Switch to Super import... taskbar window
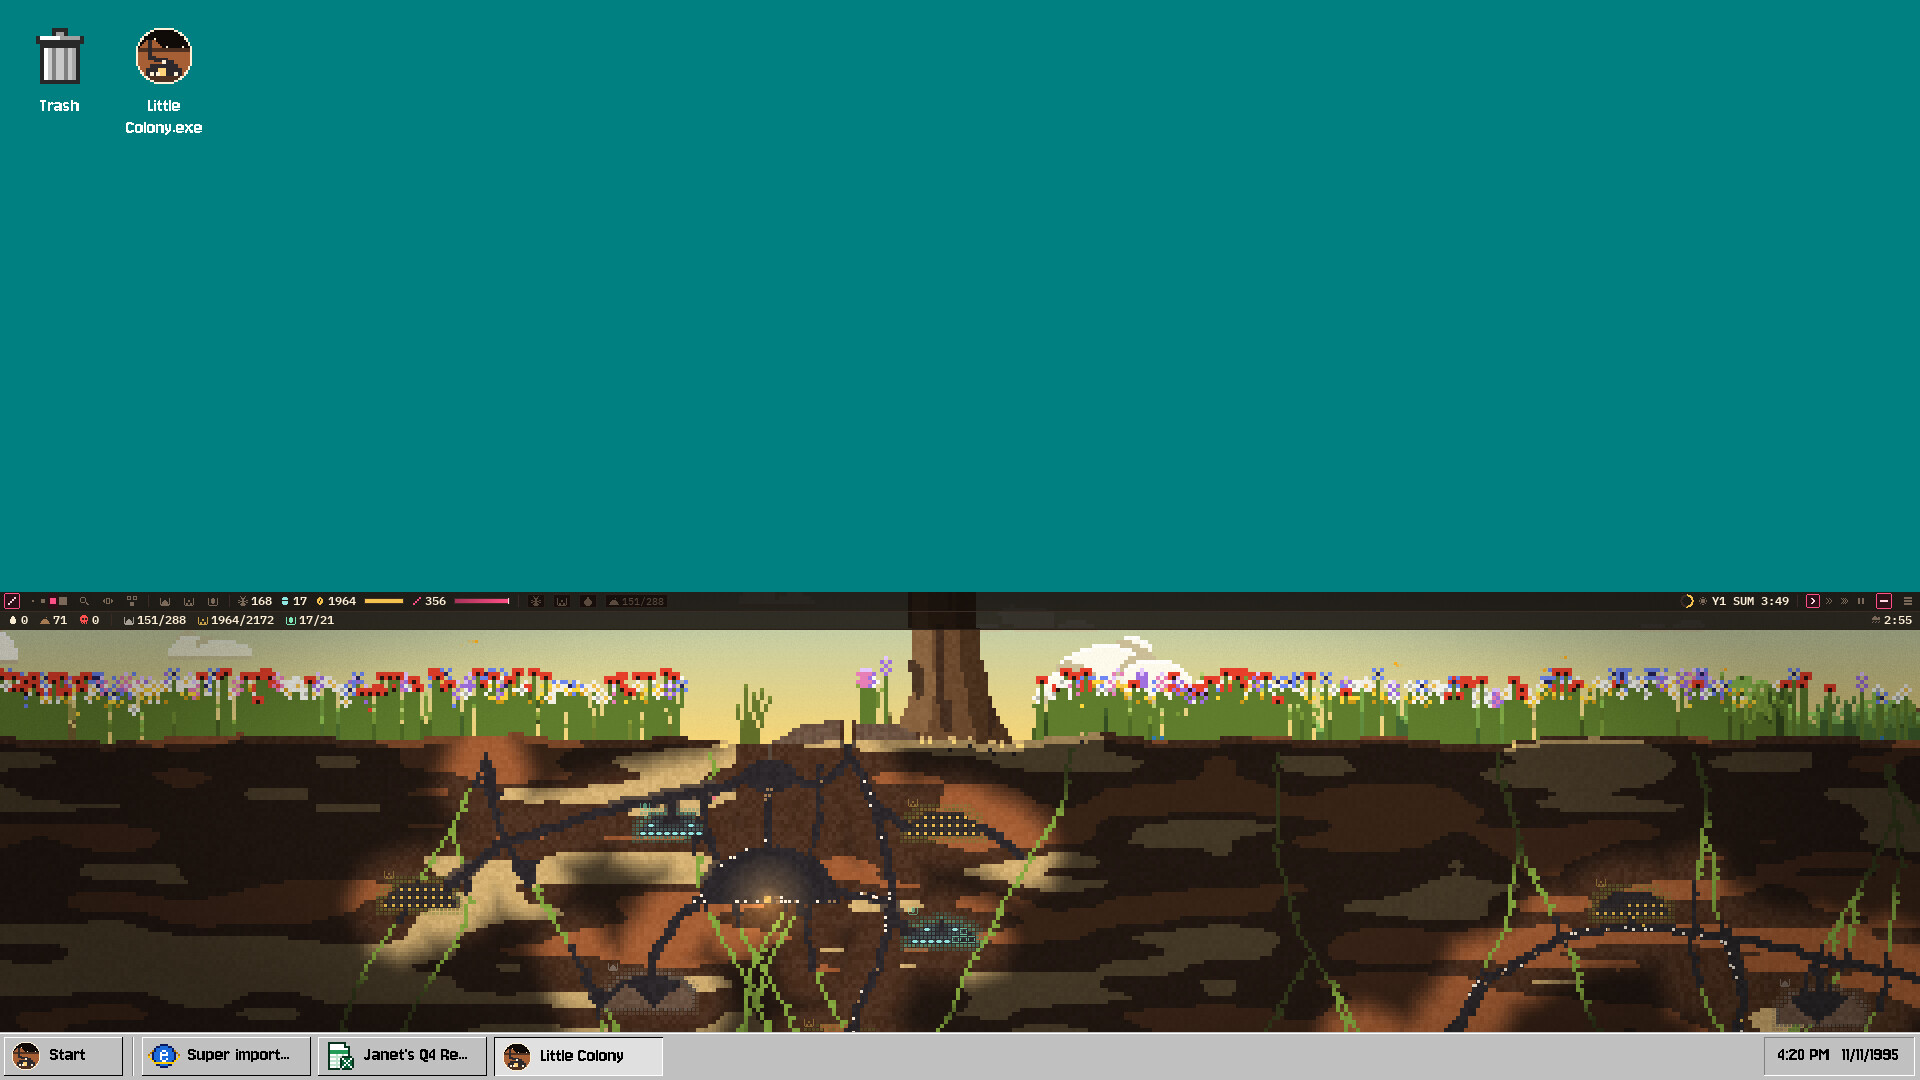The height and width of the screenshot is (1080, 1920). [x=225, y=1055]
